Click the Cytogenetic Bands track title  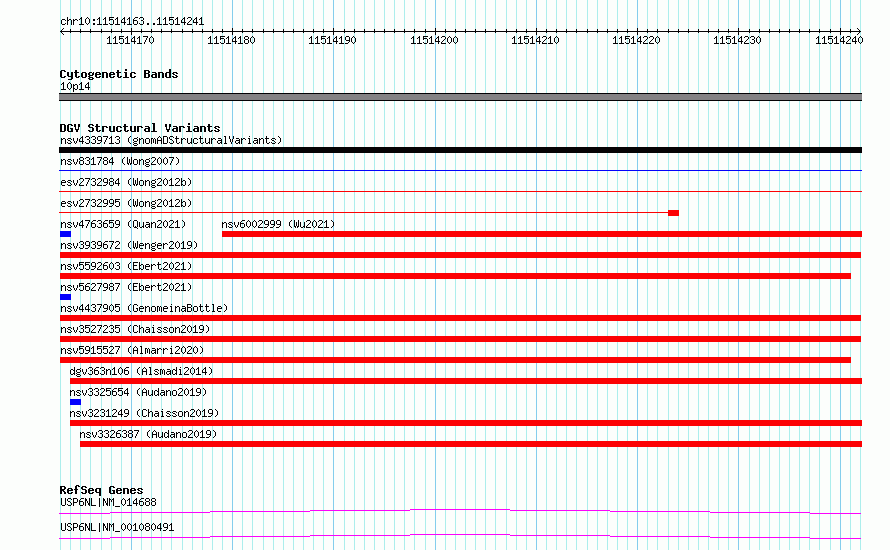coord(119,74)
